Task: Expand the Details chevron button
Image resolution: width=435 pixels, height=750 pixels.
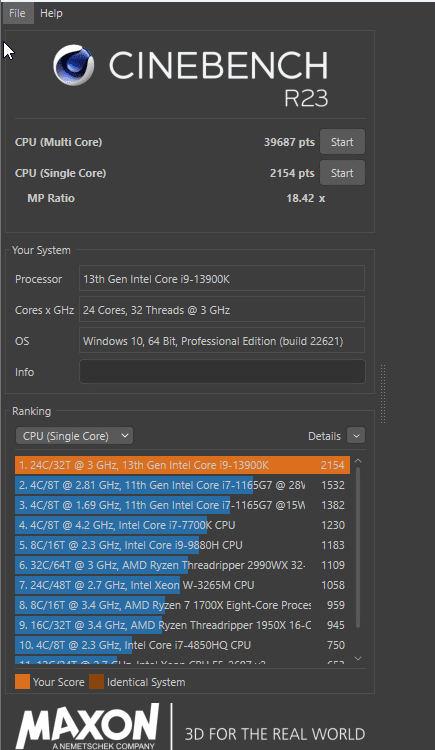Action: 356,436
